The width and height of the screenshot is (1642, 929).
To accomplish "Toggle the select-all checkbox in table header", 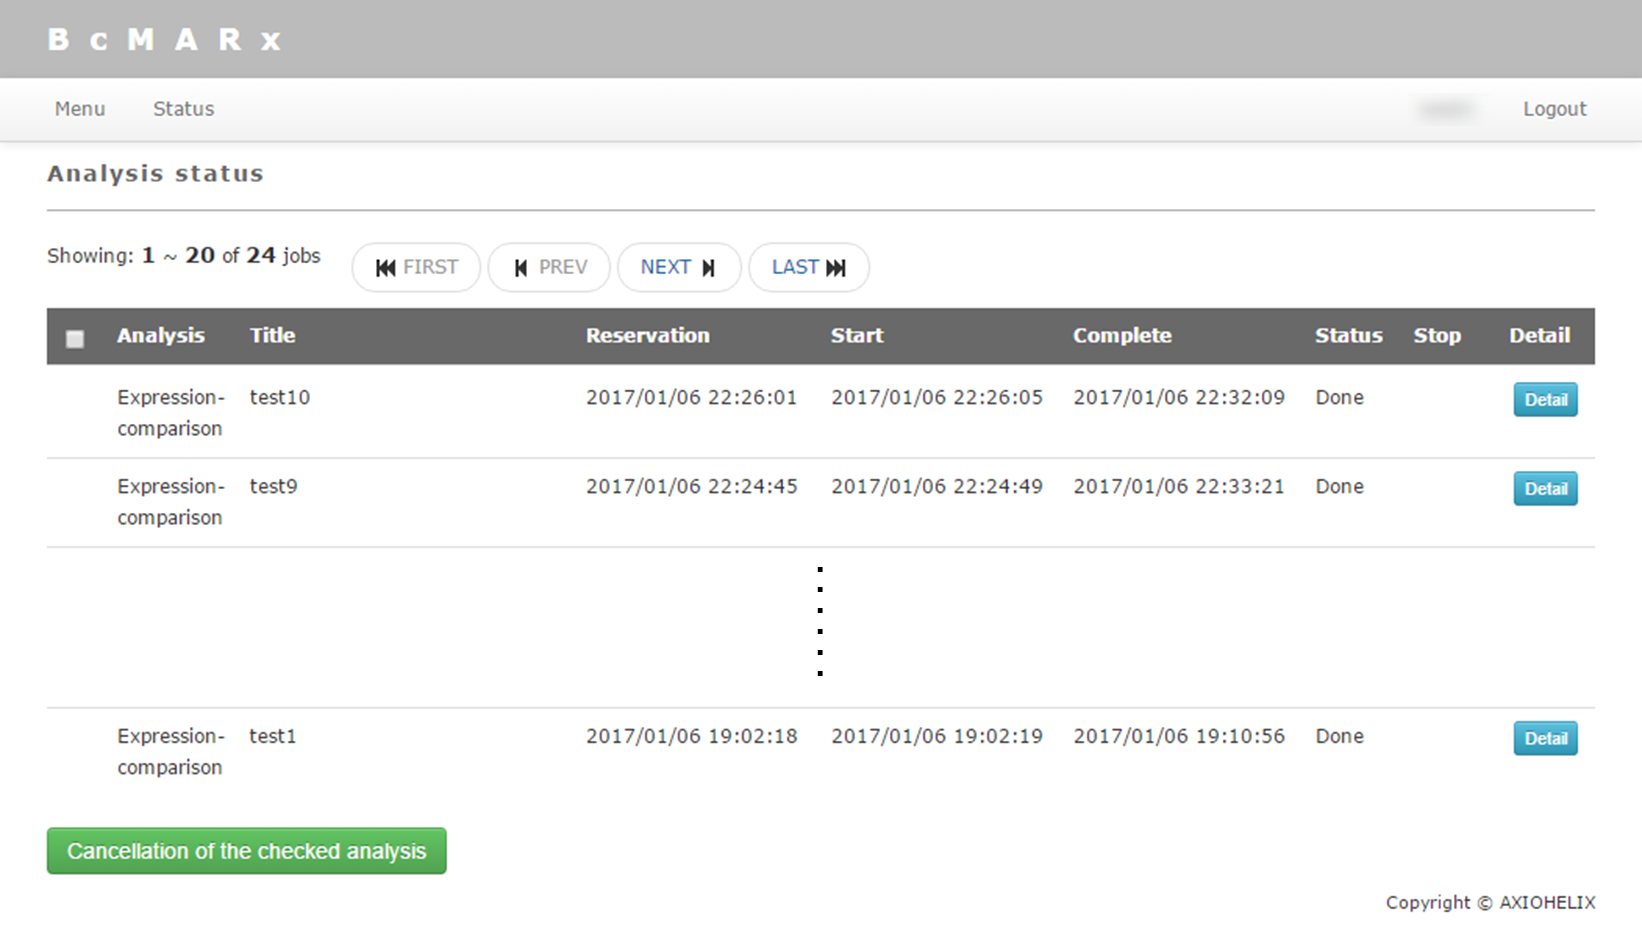I will pyautogui.click(x=75, y=339).
